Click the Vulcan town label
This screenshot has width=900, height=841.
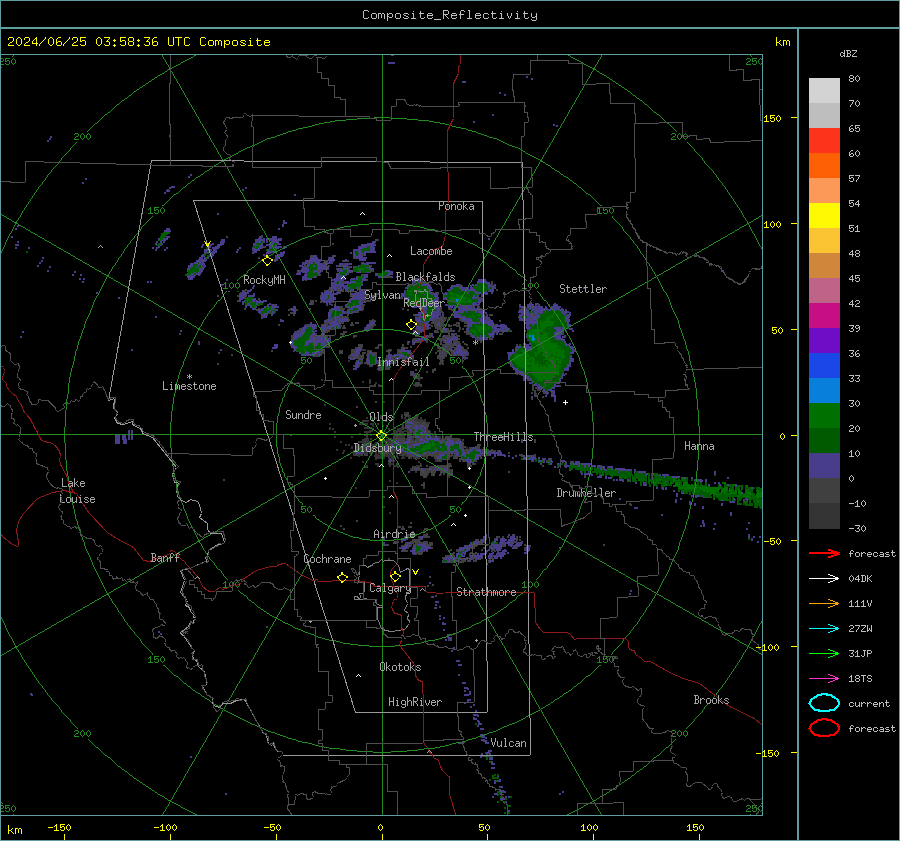(508, 743)
